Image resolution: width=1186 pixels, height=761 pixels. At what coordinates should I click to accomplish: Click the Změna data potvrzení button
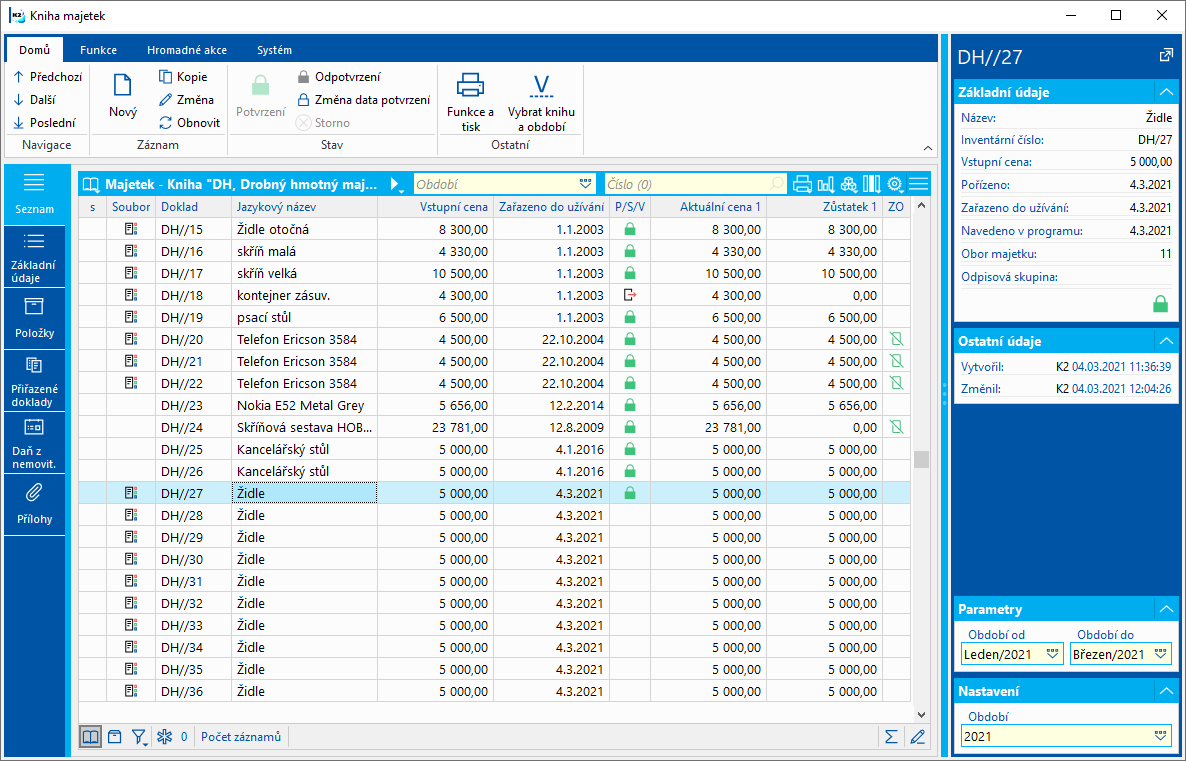pos(362,100)
